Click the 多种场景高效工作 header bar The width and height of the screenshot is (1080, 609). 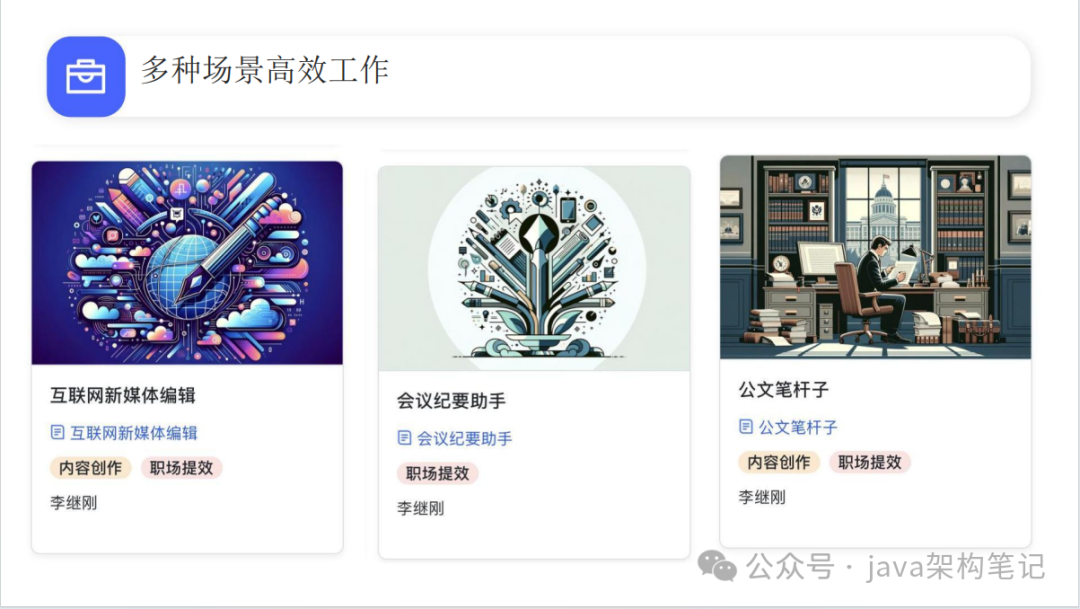(539, 76)
